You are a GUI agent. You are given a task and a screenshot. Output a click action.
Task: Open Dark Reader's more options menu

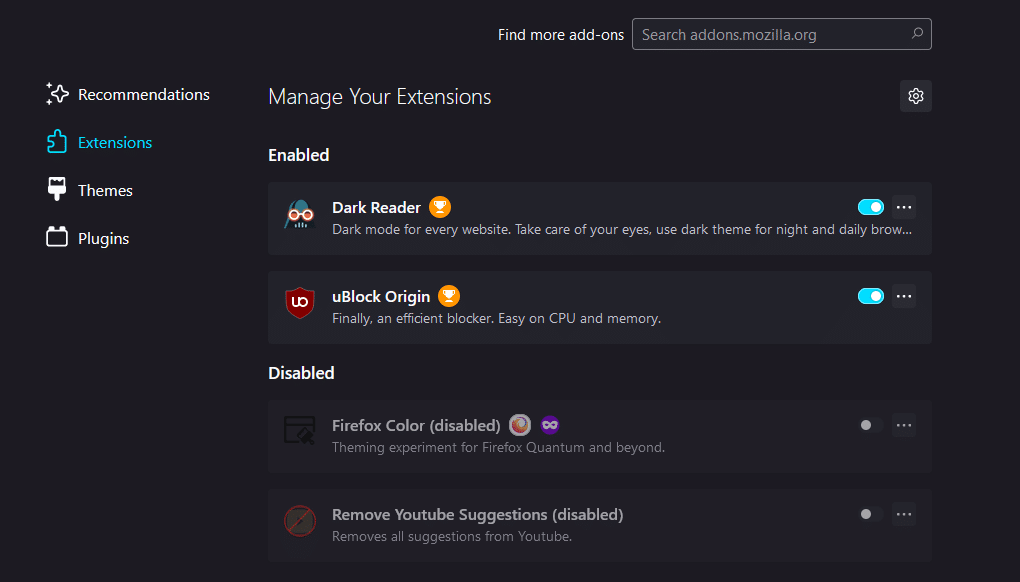(904, 207)
